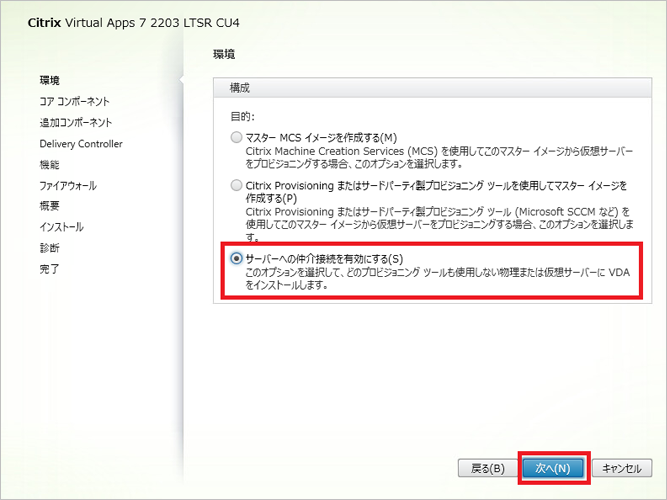
Task: Select the マスター MCS イメージを作成する radio button
Action: [x=236, y=137]
